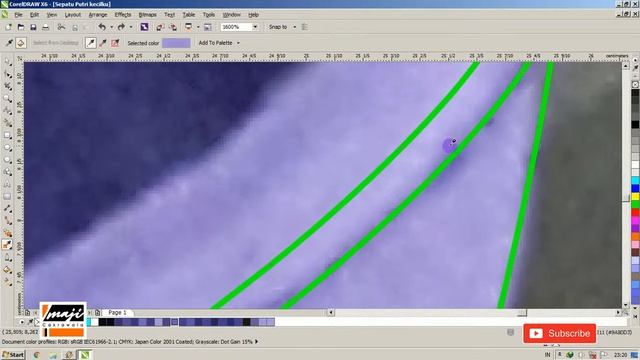Click the Snap to button
The image size is (640, 360).
pyautogui.click(x=278, y=27)
